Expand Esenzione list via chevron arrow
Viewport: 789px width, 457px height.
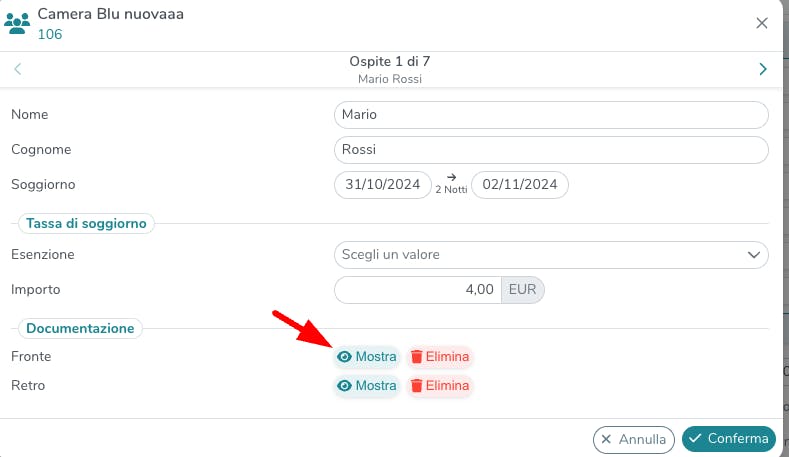[754, 255]
